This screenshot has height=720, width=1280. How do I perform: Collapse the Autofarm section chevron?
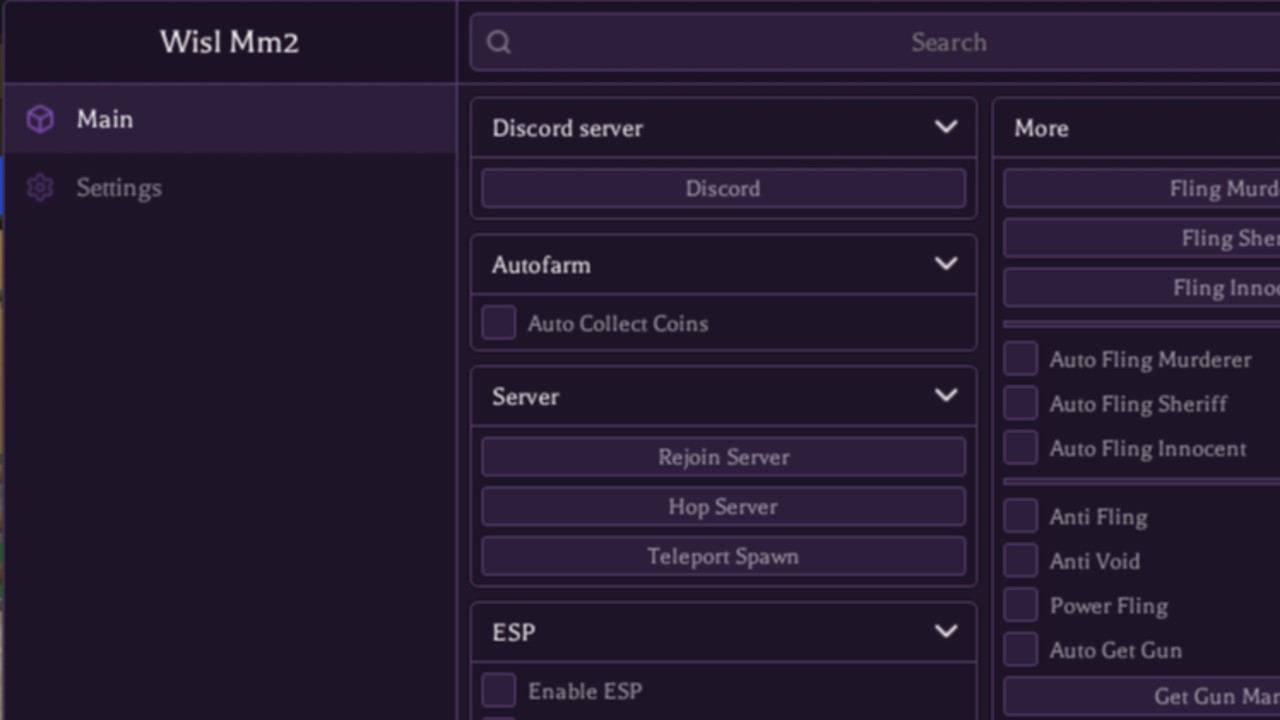click(945, 264)
